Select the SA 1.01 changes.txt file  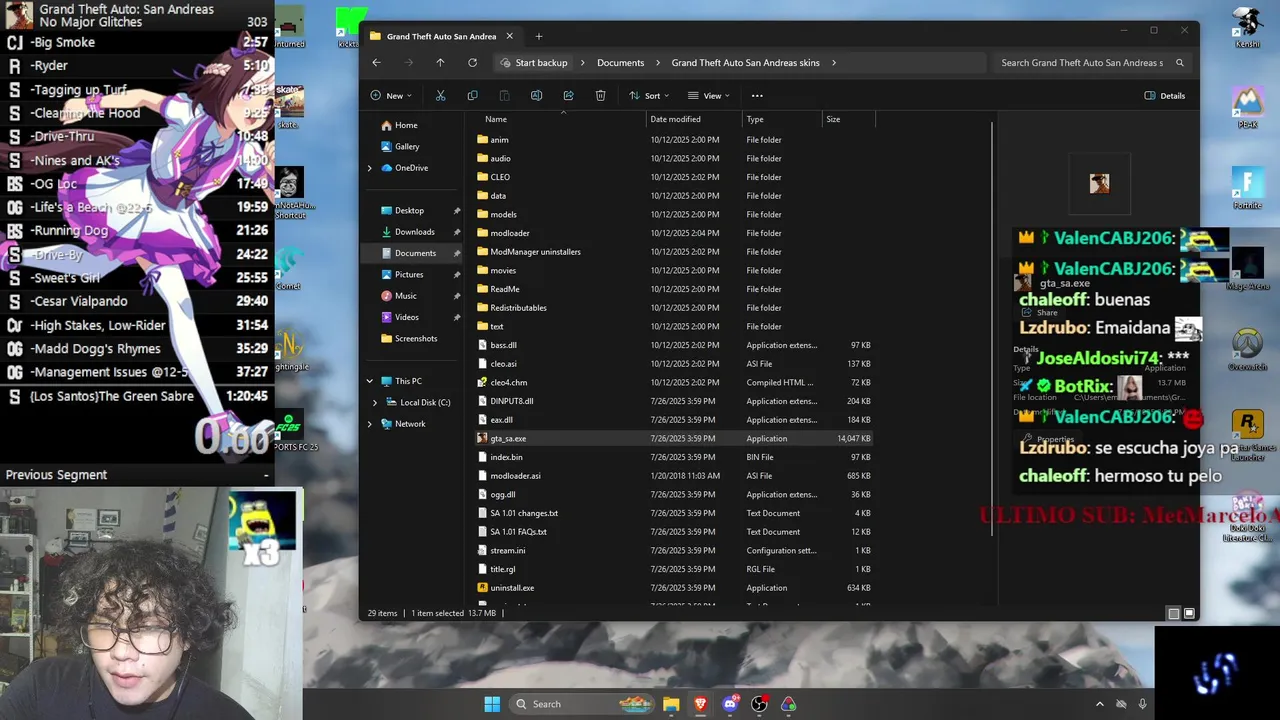[x=524, y=513]
